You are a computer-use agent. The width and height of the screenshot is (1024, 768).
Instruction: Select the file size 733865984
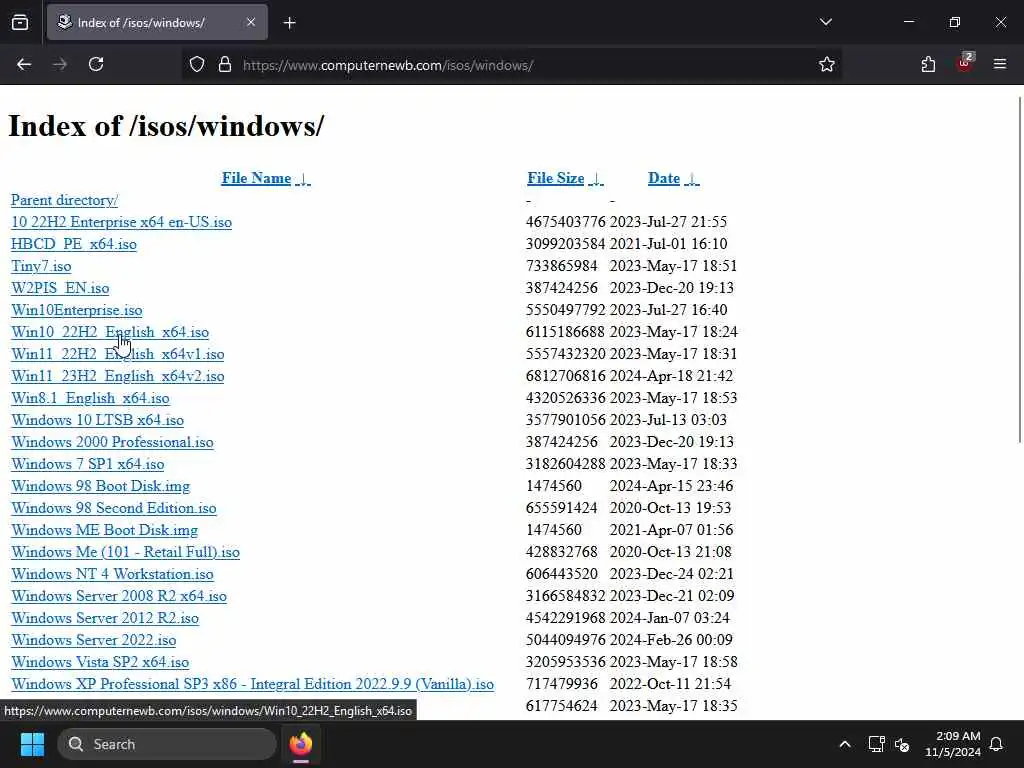tap(561, 266)
